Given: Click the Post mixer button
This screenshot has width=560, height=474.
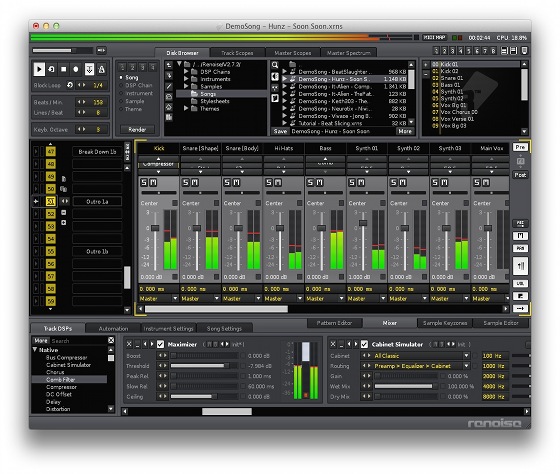Looking at the screenshot, I should click(x=520, y=175).
